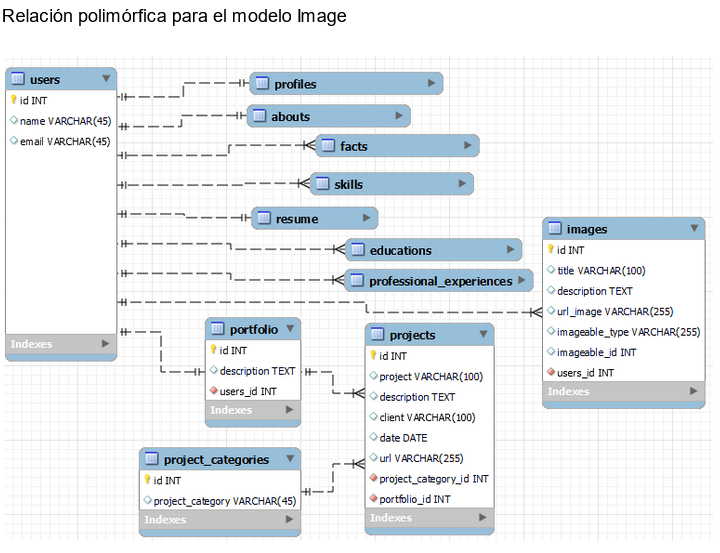Screen dimensions: 720x553
Task: Click the id primary key icon in portfolio
Action: (213, 350)
